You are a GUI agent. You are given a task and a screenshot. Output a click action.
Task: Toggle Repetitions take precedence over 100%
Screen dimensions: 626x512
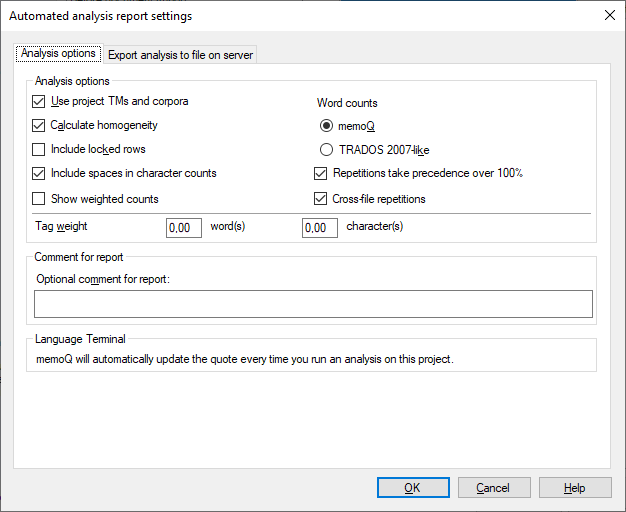coord(321,174)
